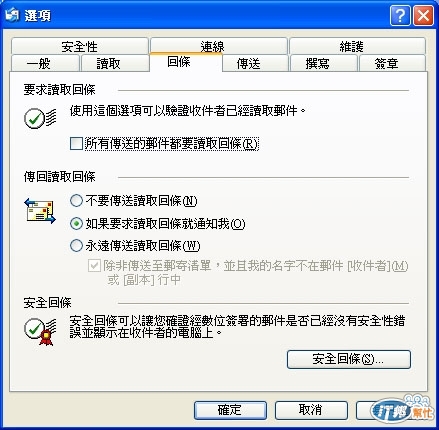Open the help question mark button
Screen dimensions: 439x430
(400, 15)
